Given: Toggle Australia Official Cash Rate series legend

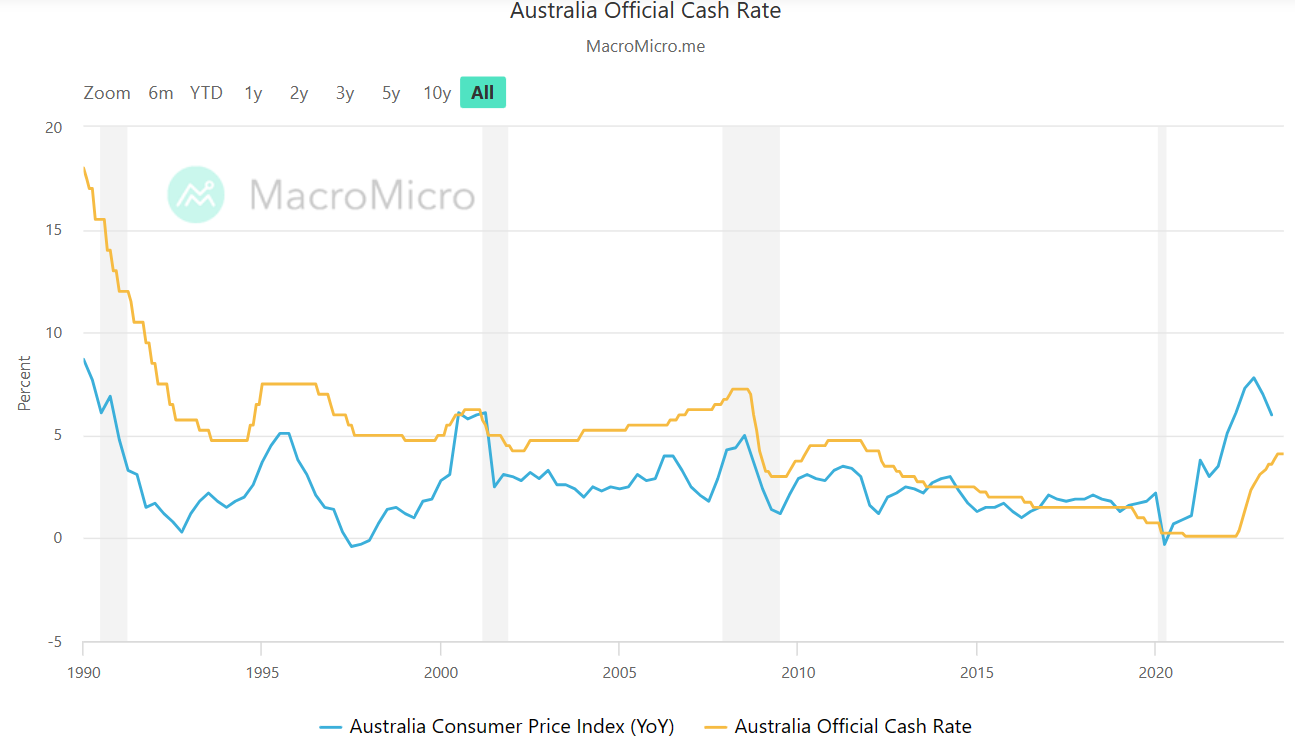Looking at the screenshot, I should (852, 727).
